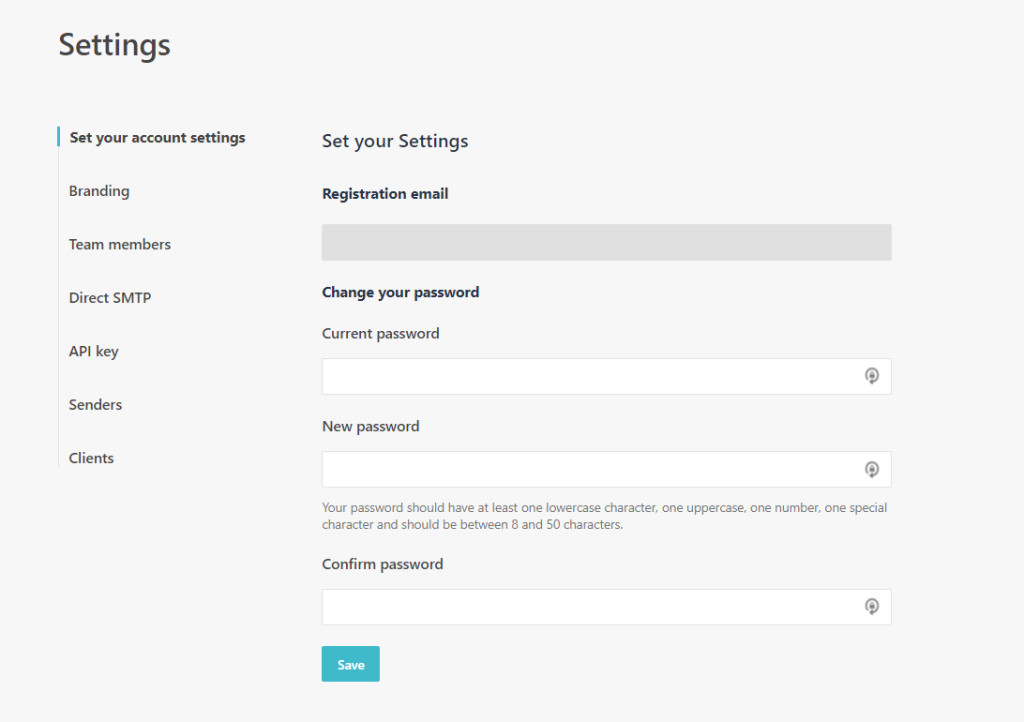Switch to the Branding section
This screenshot has height=722, width=1024.
tap(99, 191)
